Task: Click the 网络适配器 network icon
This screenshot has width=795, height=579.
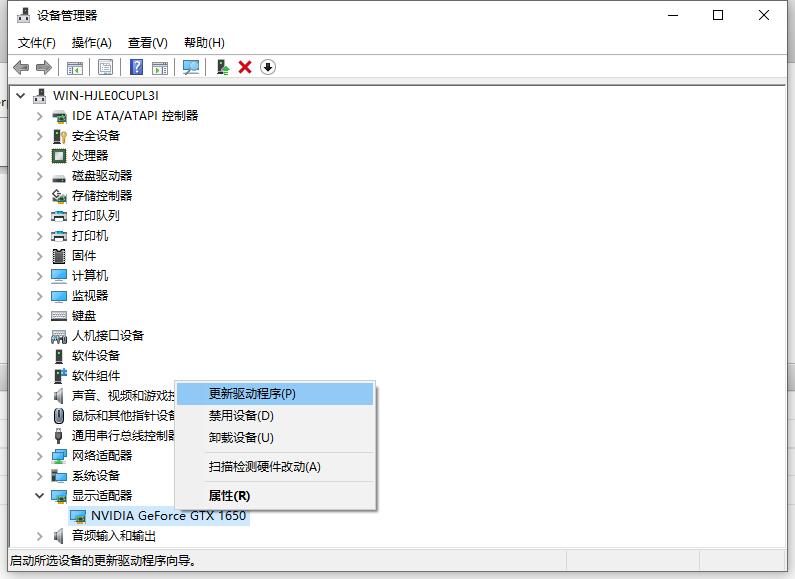Action: [59, 456]
